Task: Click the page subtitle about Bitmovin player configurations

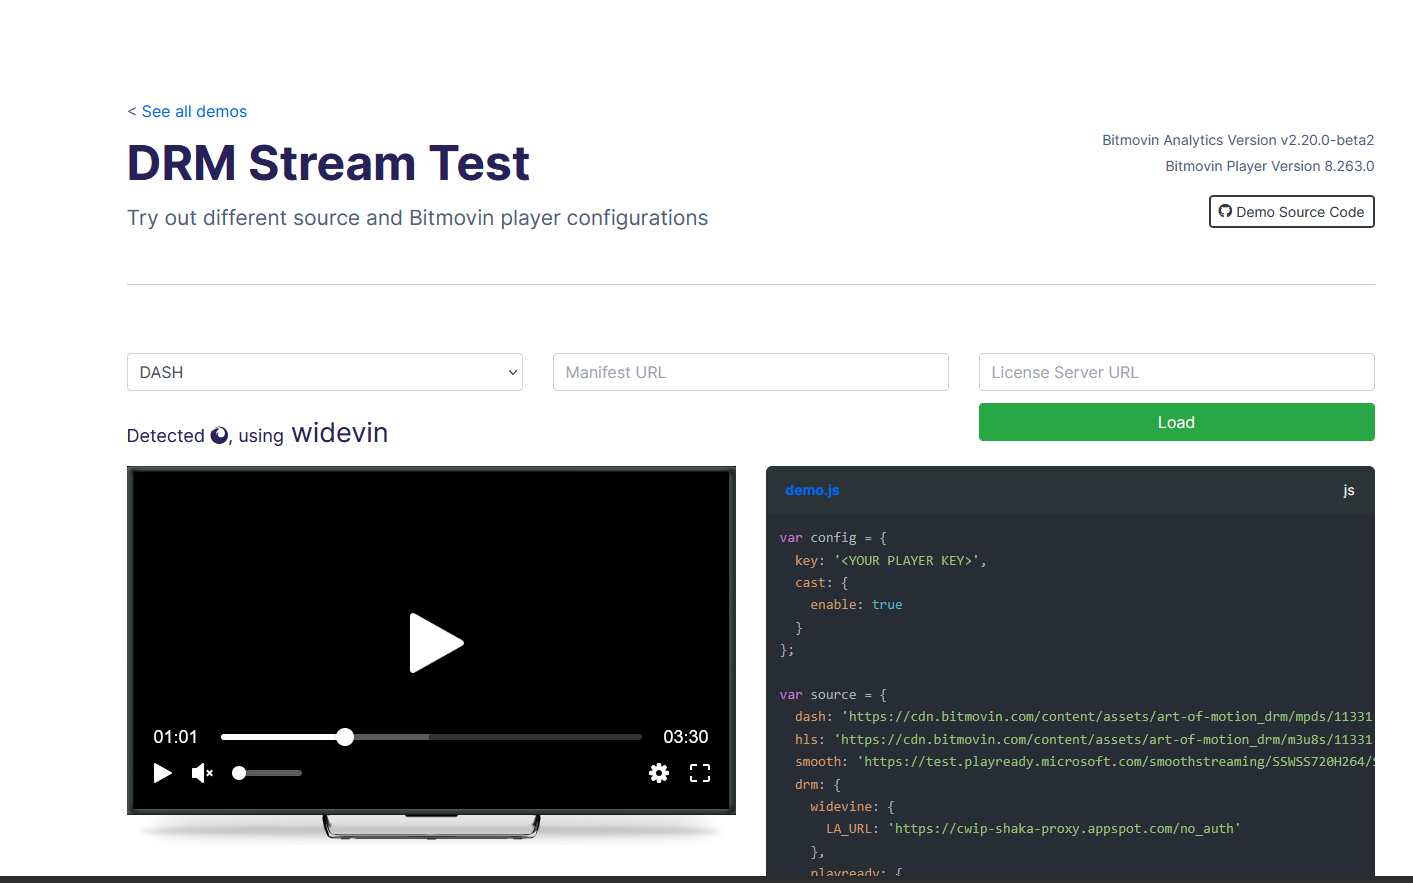Action: 417,218
